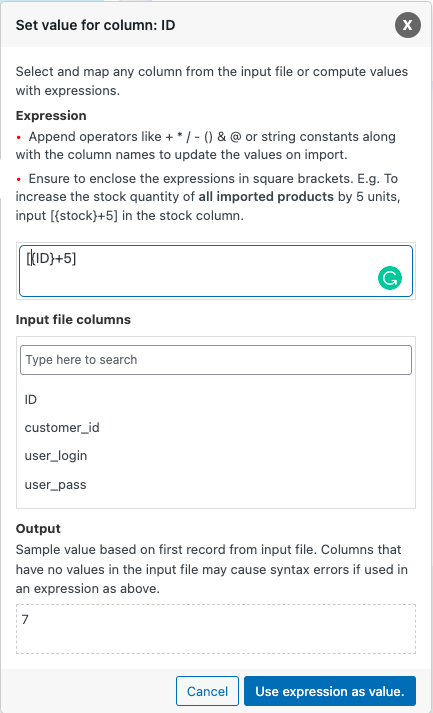Select the ID column from input file columns
The width and height of the screenshot is (433, 713).
(31, 400)
